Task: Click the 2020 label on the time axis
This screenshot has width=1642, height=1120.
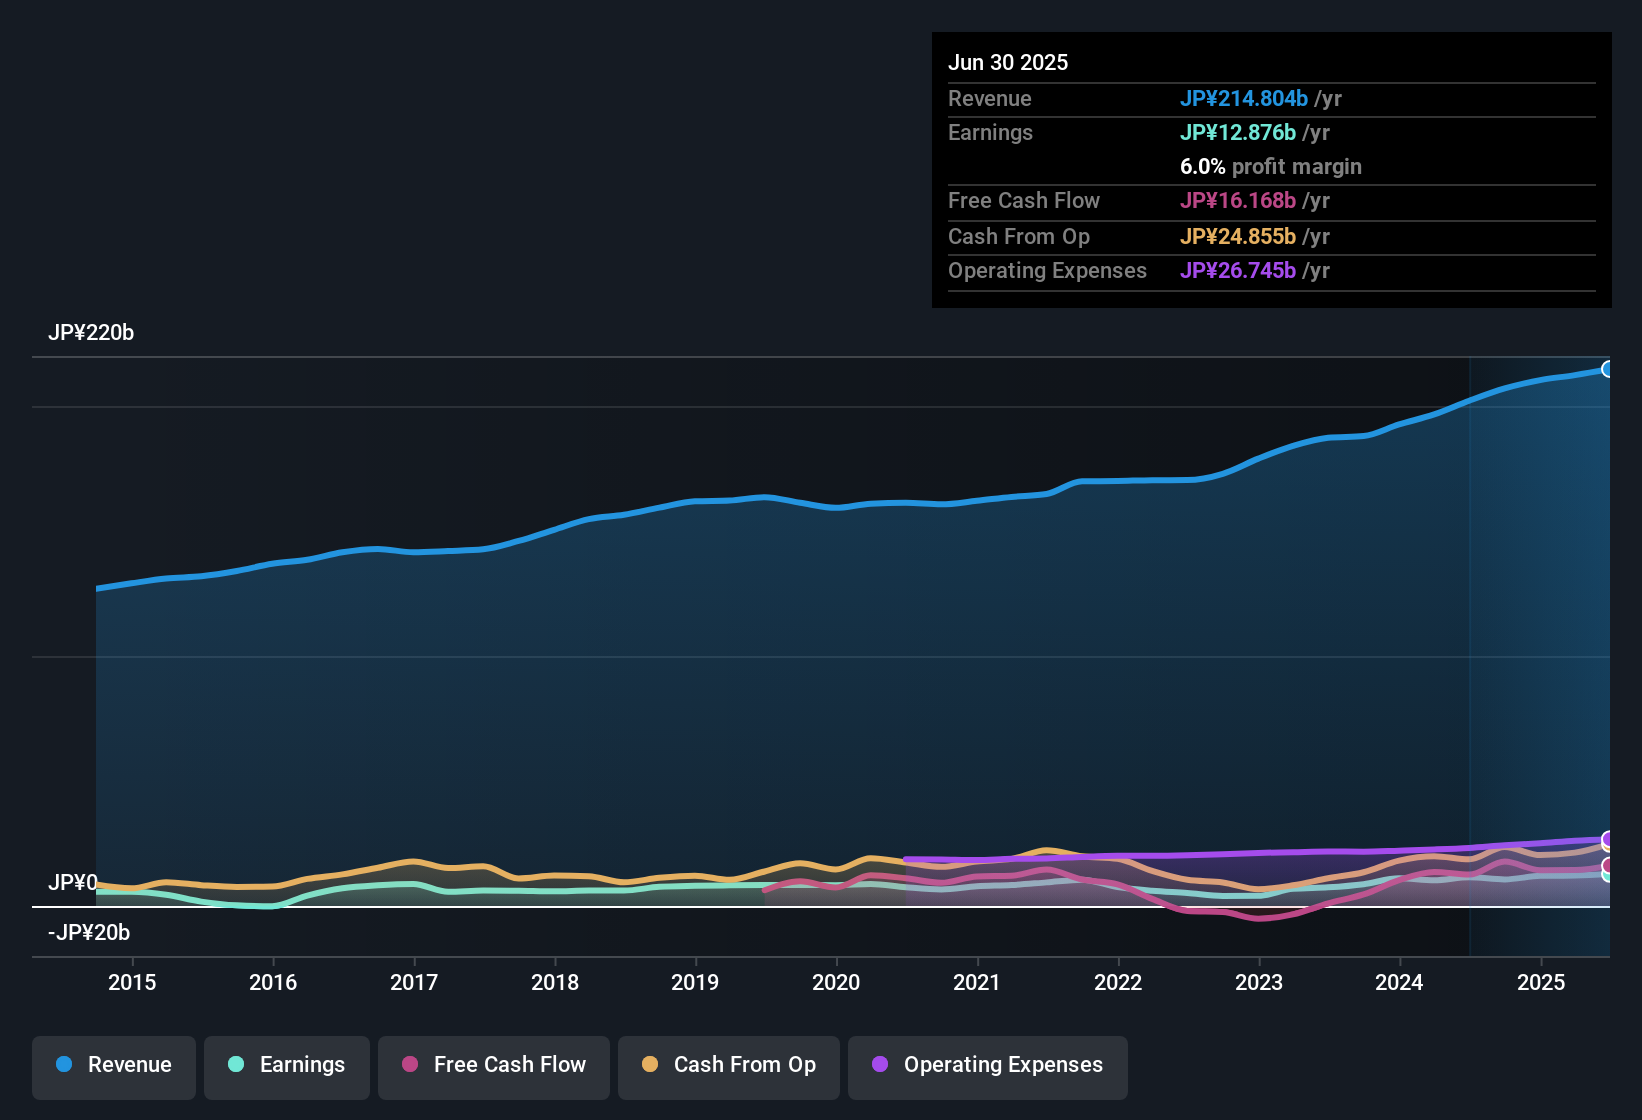Action: pos(837,983)
